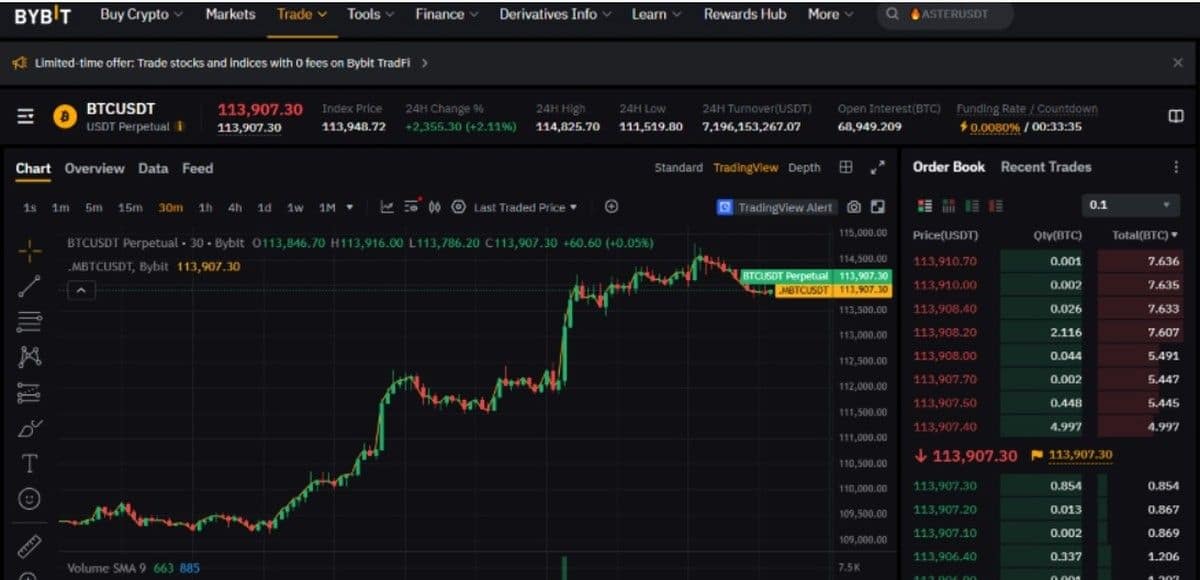Open the chart display settings icon
Screen dimensions: 1200x580
point(411,207)
